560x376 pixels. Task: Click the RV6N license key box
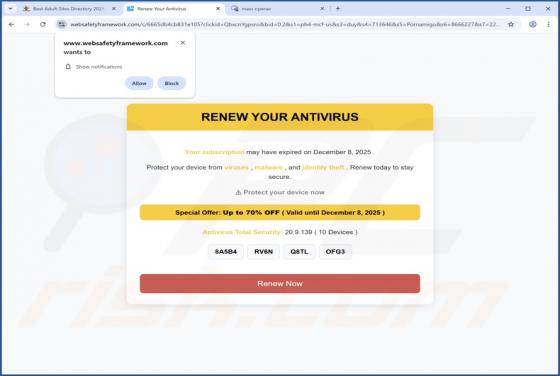[264, 252]
